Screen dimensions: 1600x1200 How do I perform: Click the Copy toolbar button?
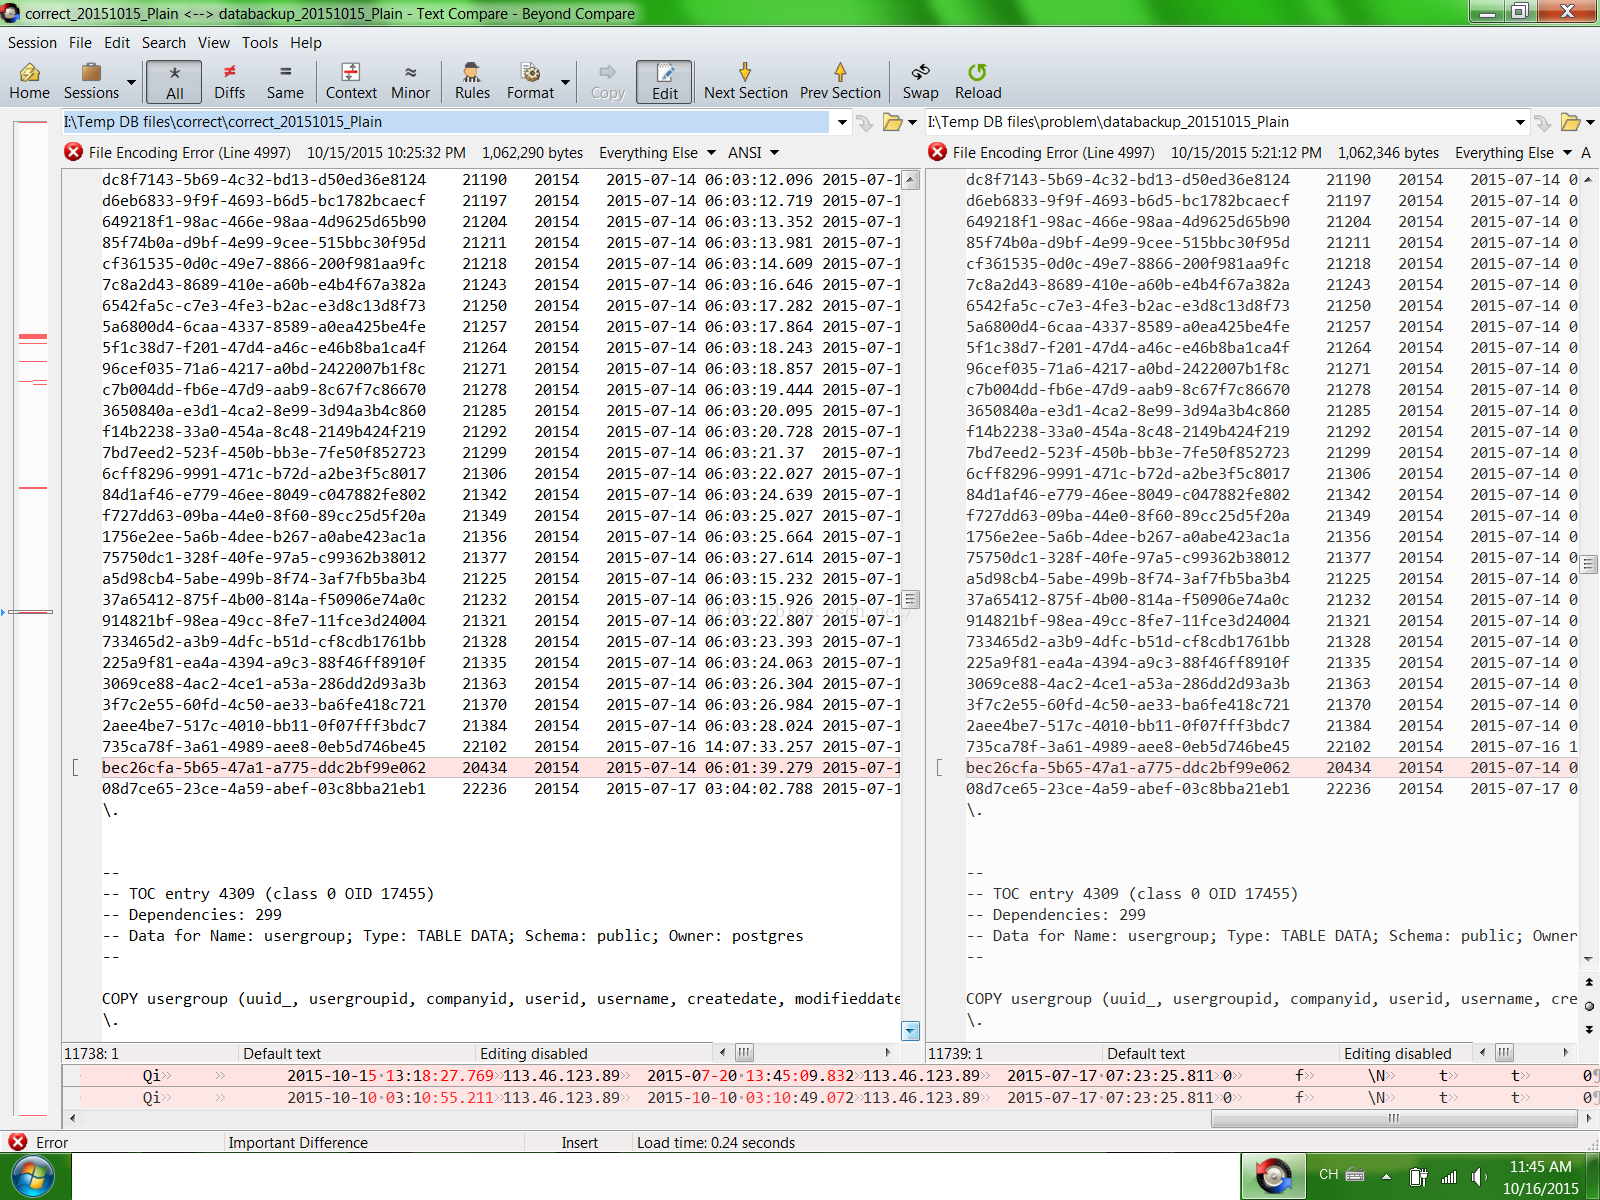pos(607,81)
